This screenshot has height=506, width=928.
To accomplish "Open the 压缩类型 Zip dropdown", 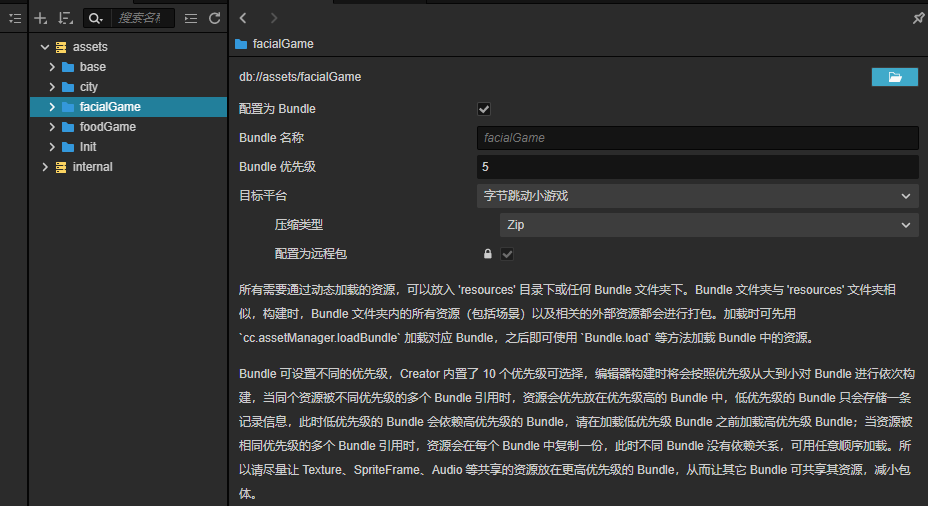I will tap(709, 225).
